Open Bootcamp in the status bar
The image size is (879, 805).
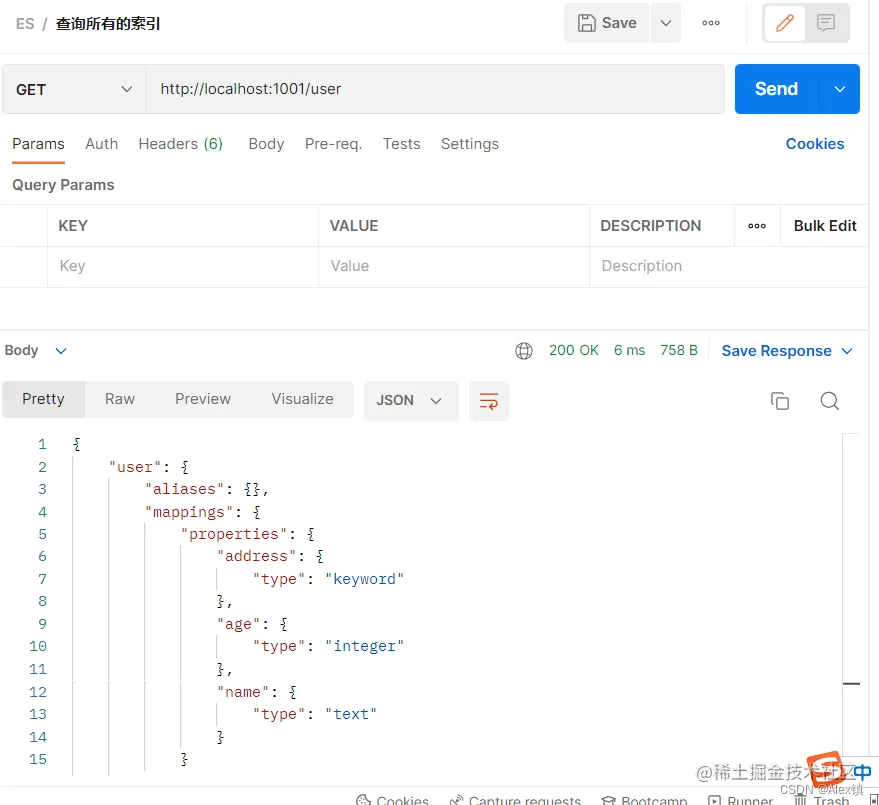pos(644,799)
